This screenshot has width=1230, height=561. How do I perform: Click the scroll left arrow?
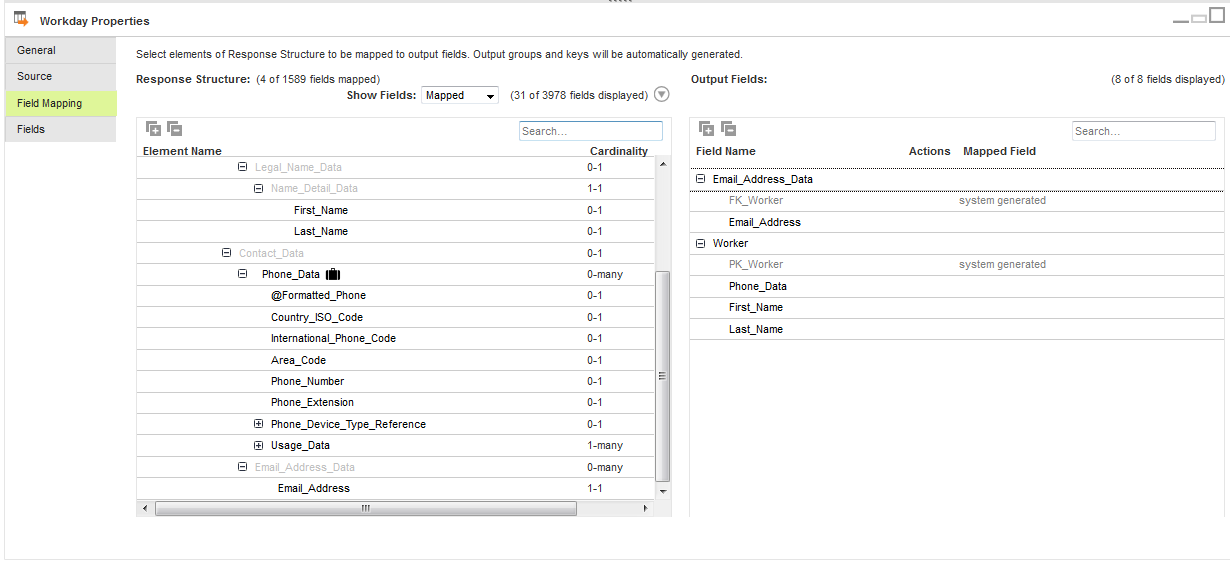(145, 508)
